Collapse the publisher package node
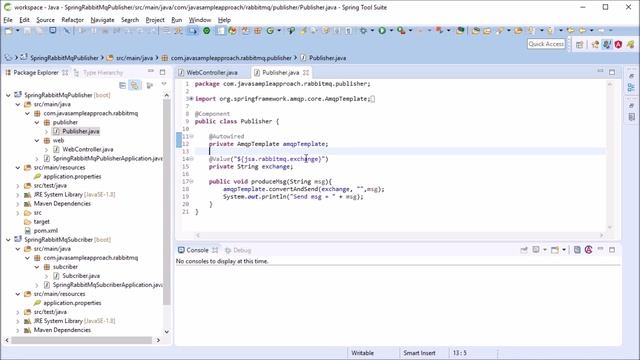 click(37, 122)
